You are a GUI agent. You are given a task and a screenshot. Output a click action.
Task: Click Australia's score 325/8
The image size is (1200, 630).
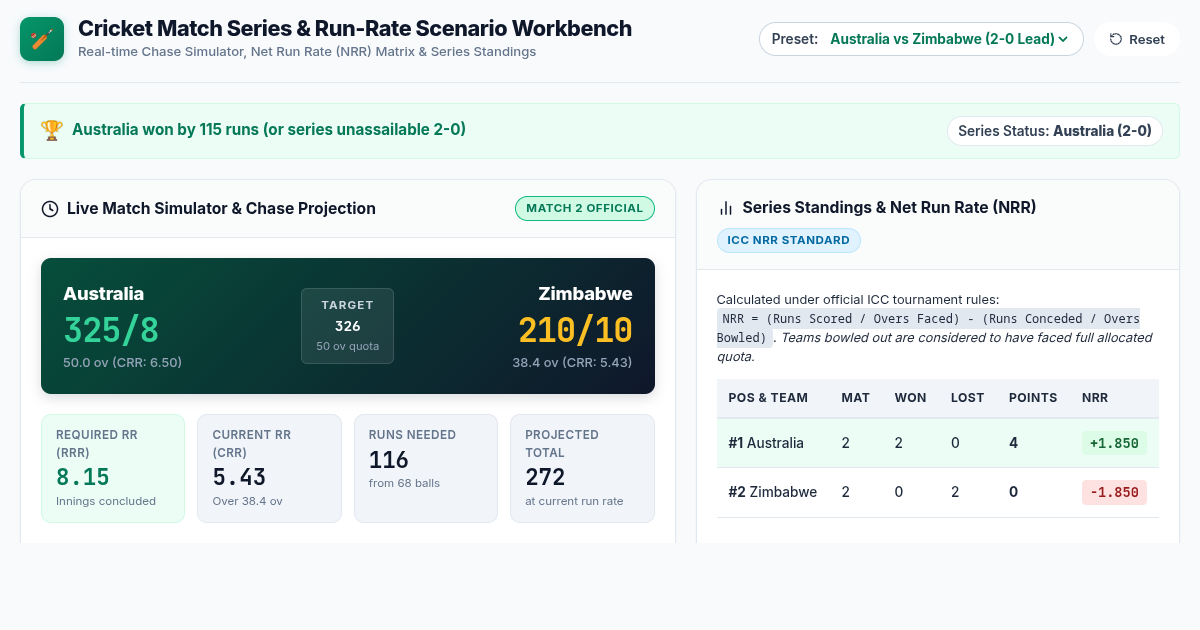point(111,330)
